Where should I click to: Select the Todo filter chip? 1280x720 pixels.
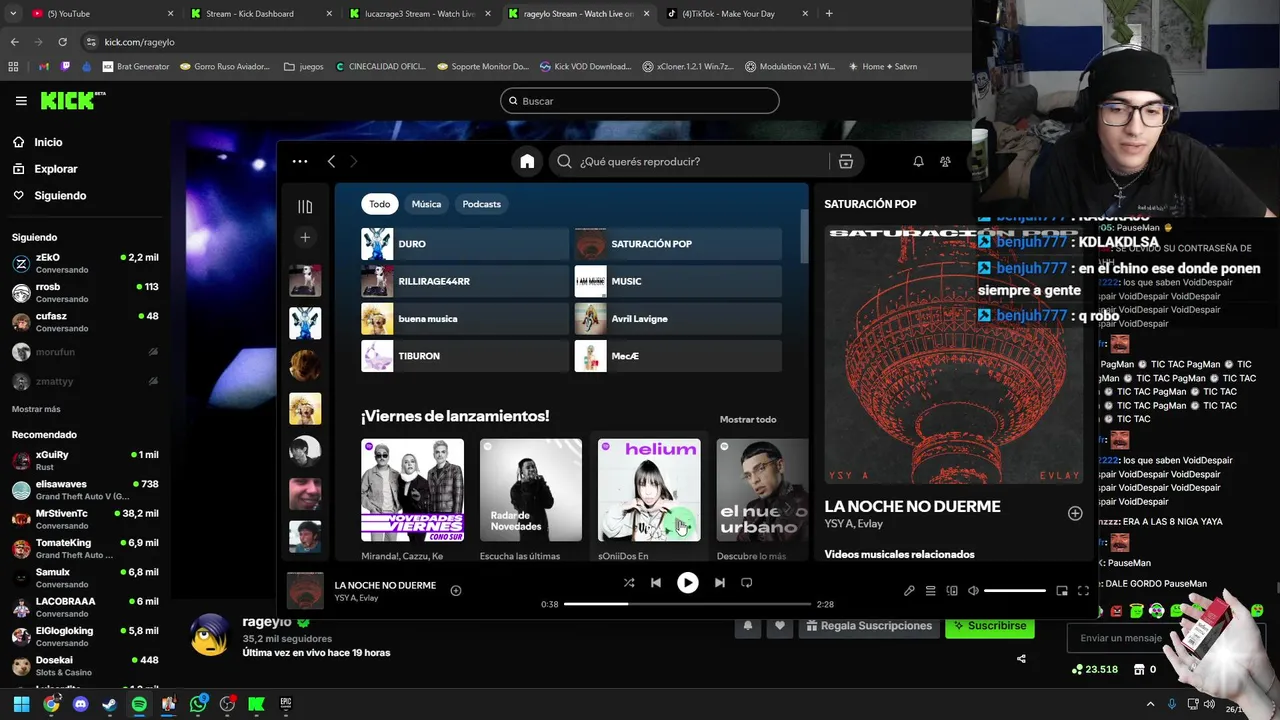pos(380,204)
